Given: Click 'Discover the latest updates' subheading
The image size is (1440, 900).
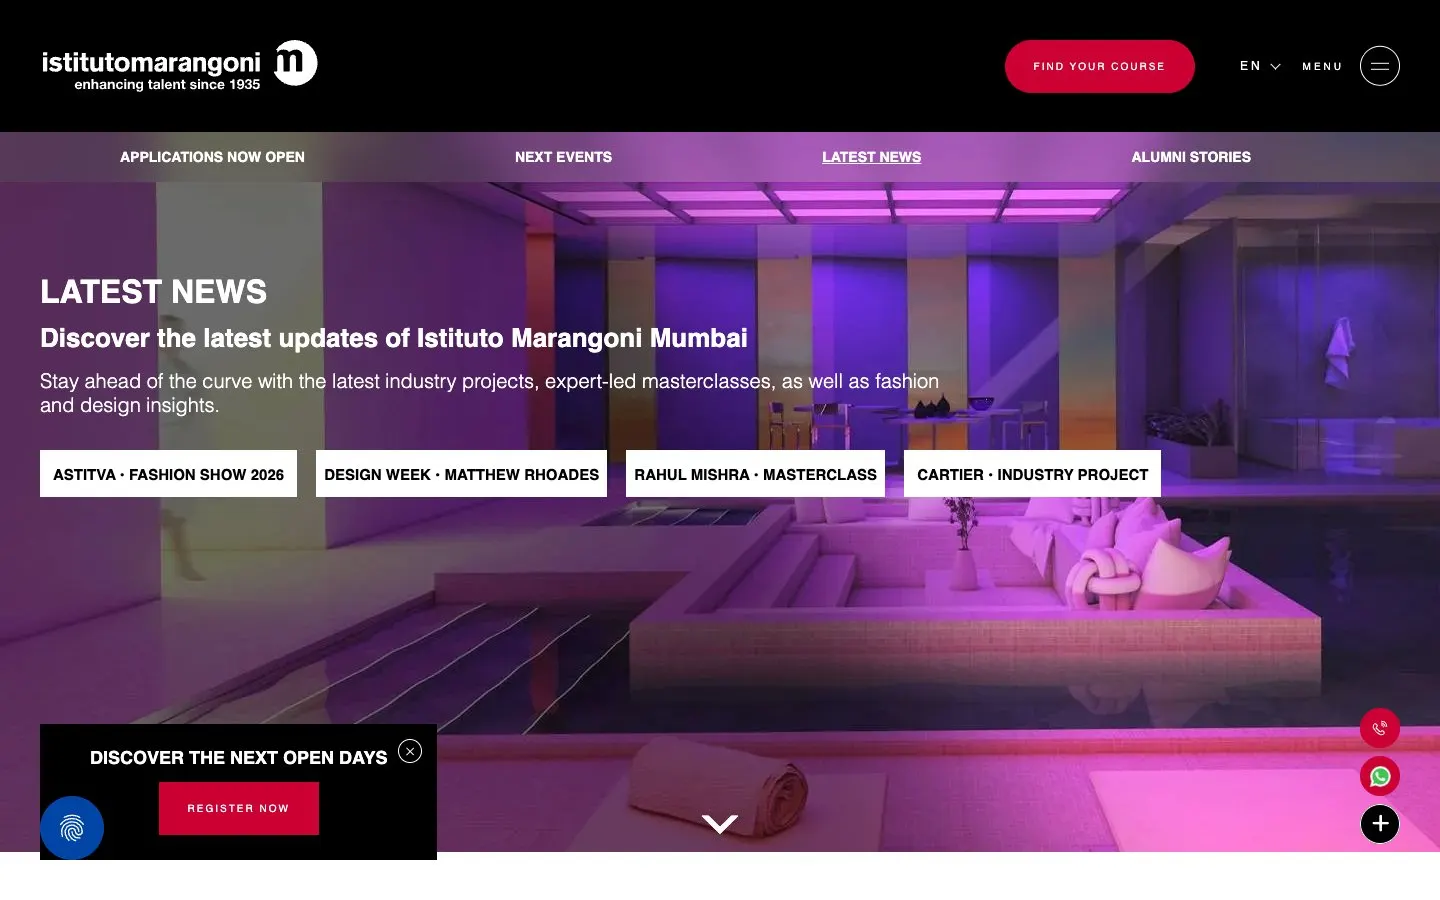Looking at the screenshot, I should [393, 338].
